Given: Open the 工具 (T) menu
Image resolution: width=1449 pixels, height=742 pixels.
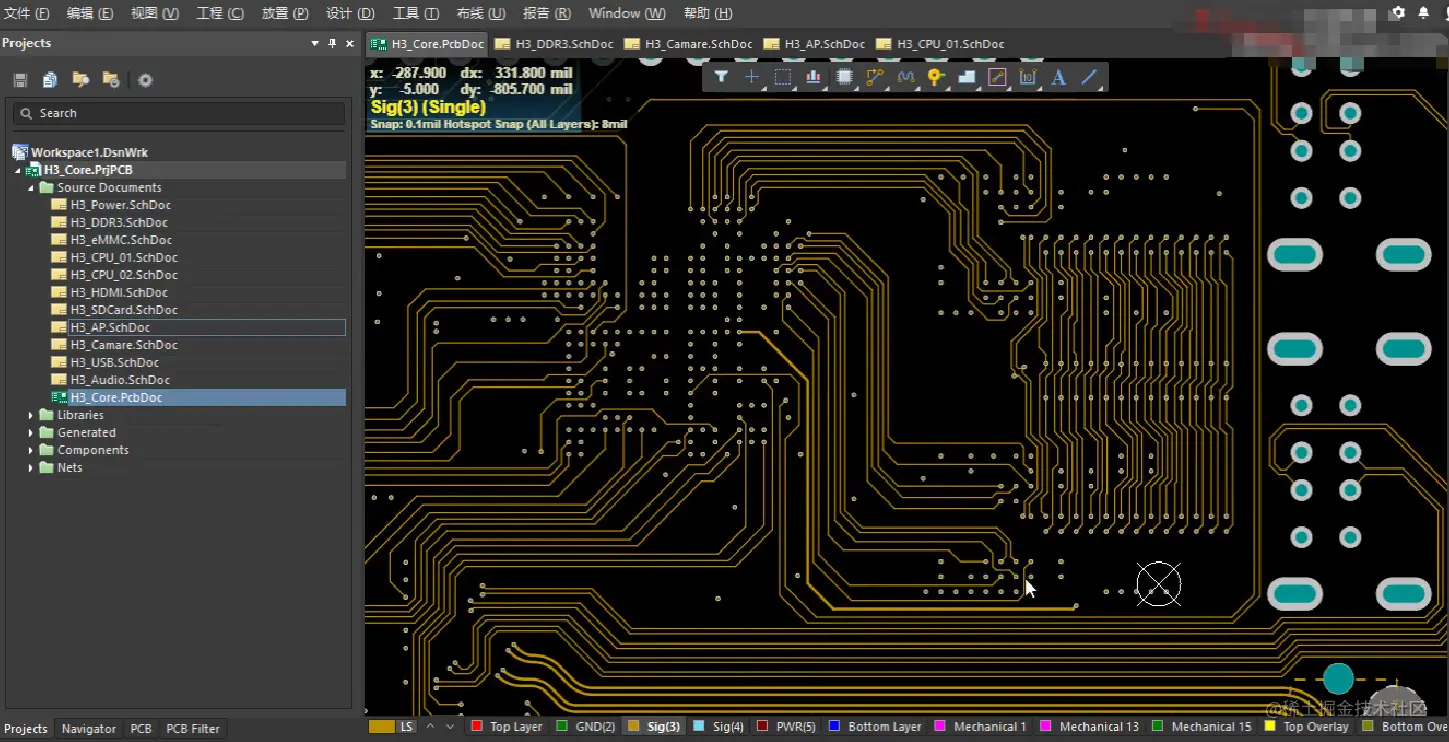Looking at the screenshot, I should point(416,13).
